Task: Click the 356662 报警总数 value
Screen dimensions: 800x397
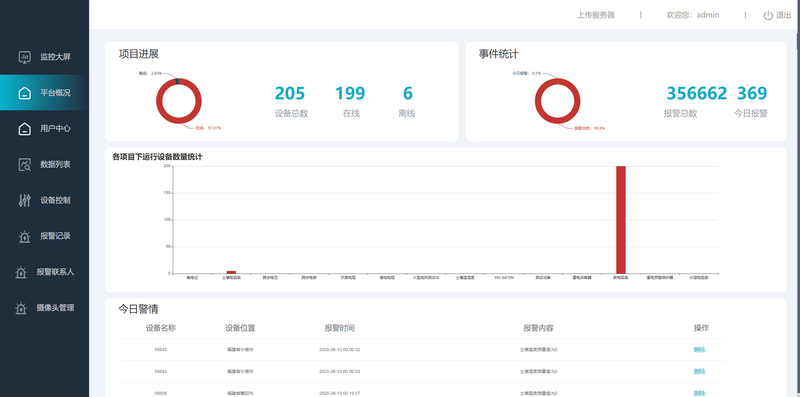Action: pyautogui.click(x=697, y=93)
